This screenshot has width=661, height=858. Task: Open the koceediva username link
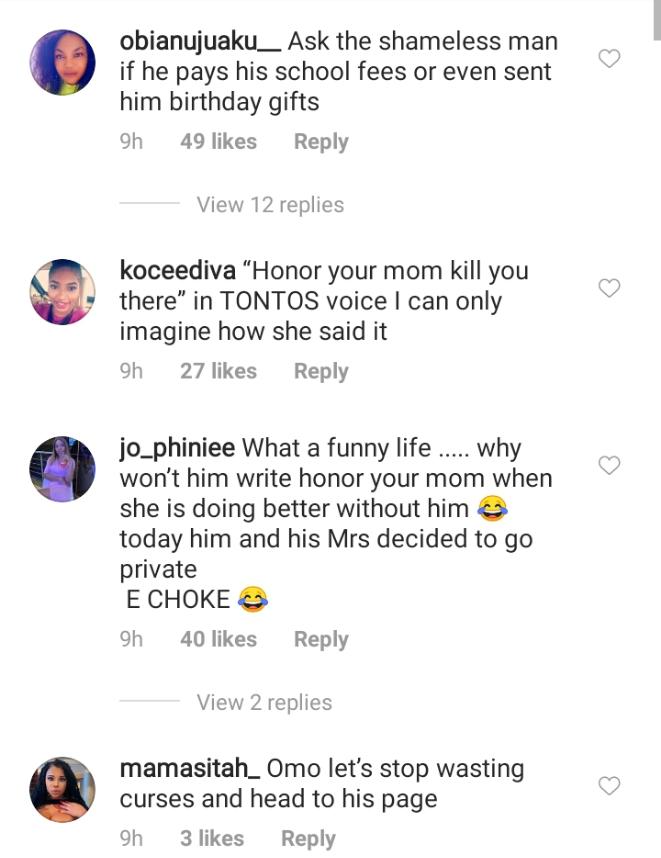pyautogui.click(x=177, y=271)
